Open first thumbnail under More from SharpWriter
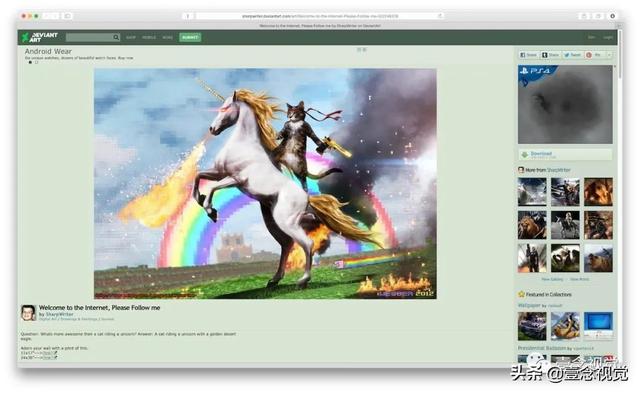640x393 pixels. 532,191
